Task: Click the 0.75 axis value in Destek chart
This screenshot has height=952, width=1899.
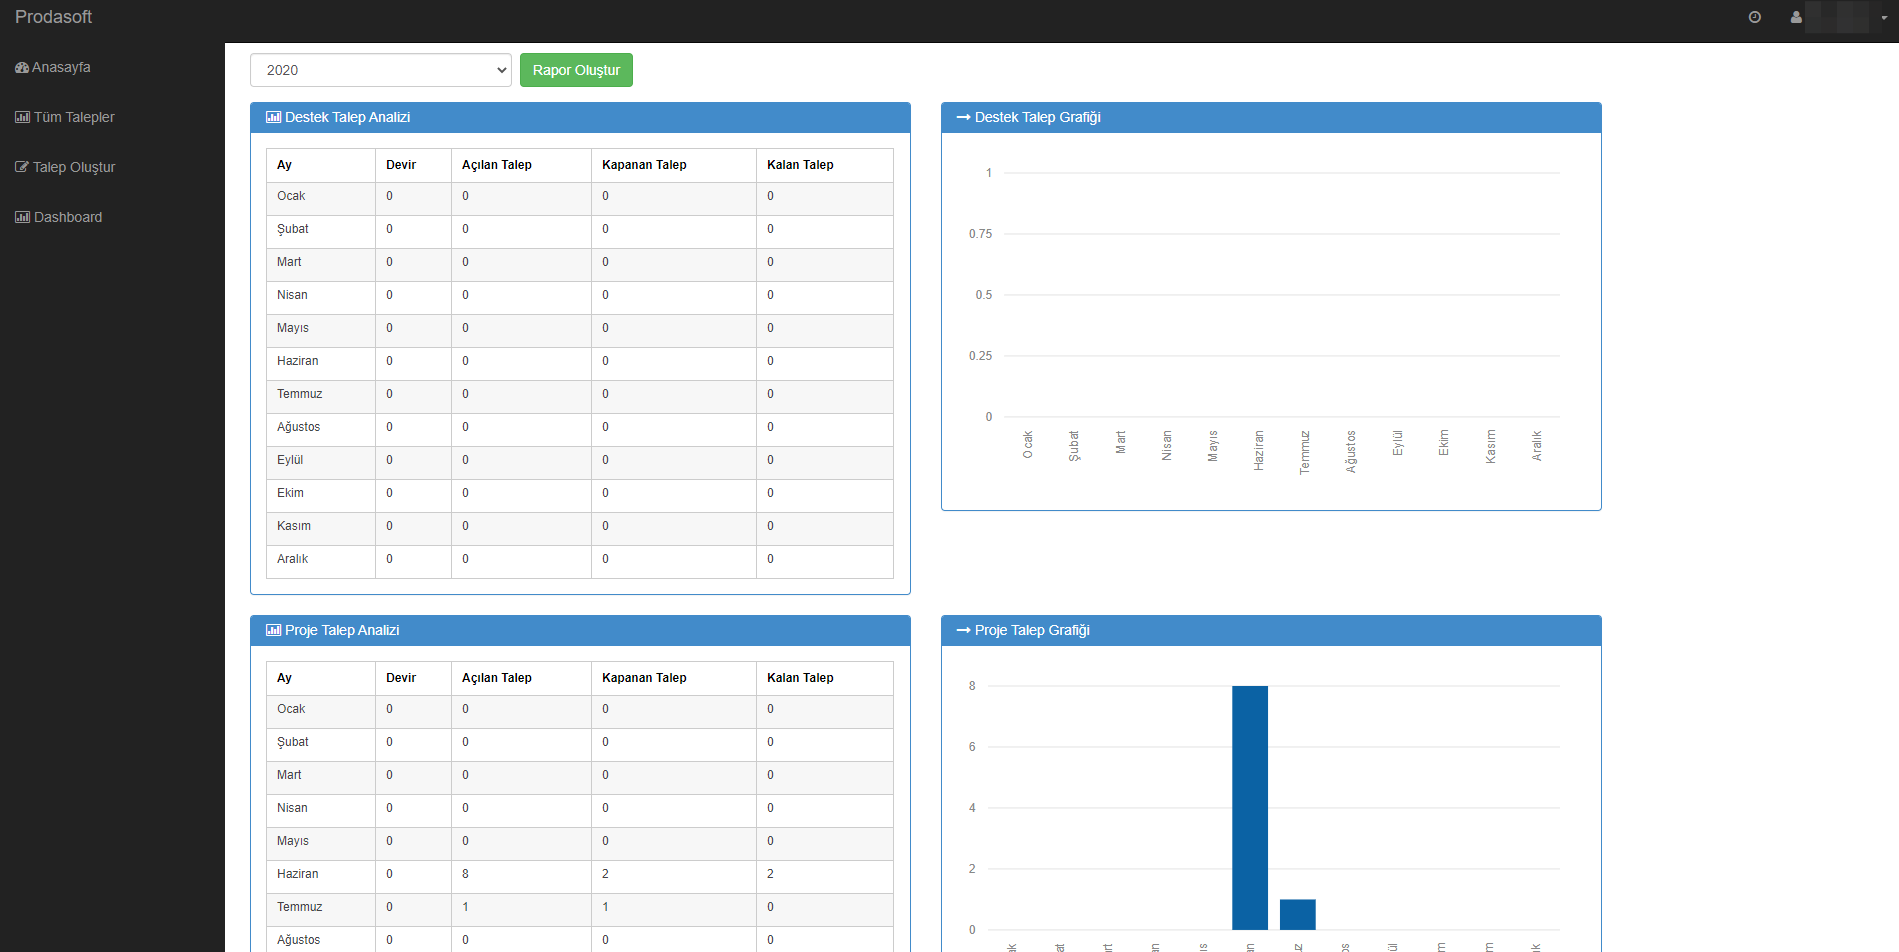Action: click(980, 234)
